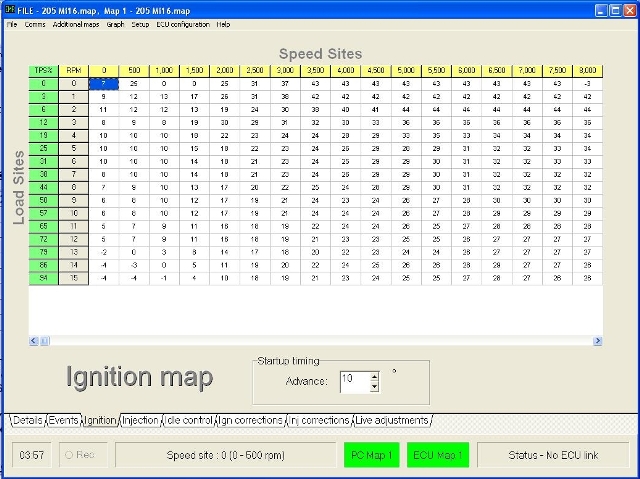Screen dimensions: 640x479
Task: Switch to the Events tab
Action: coord(64,421)
